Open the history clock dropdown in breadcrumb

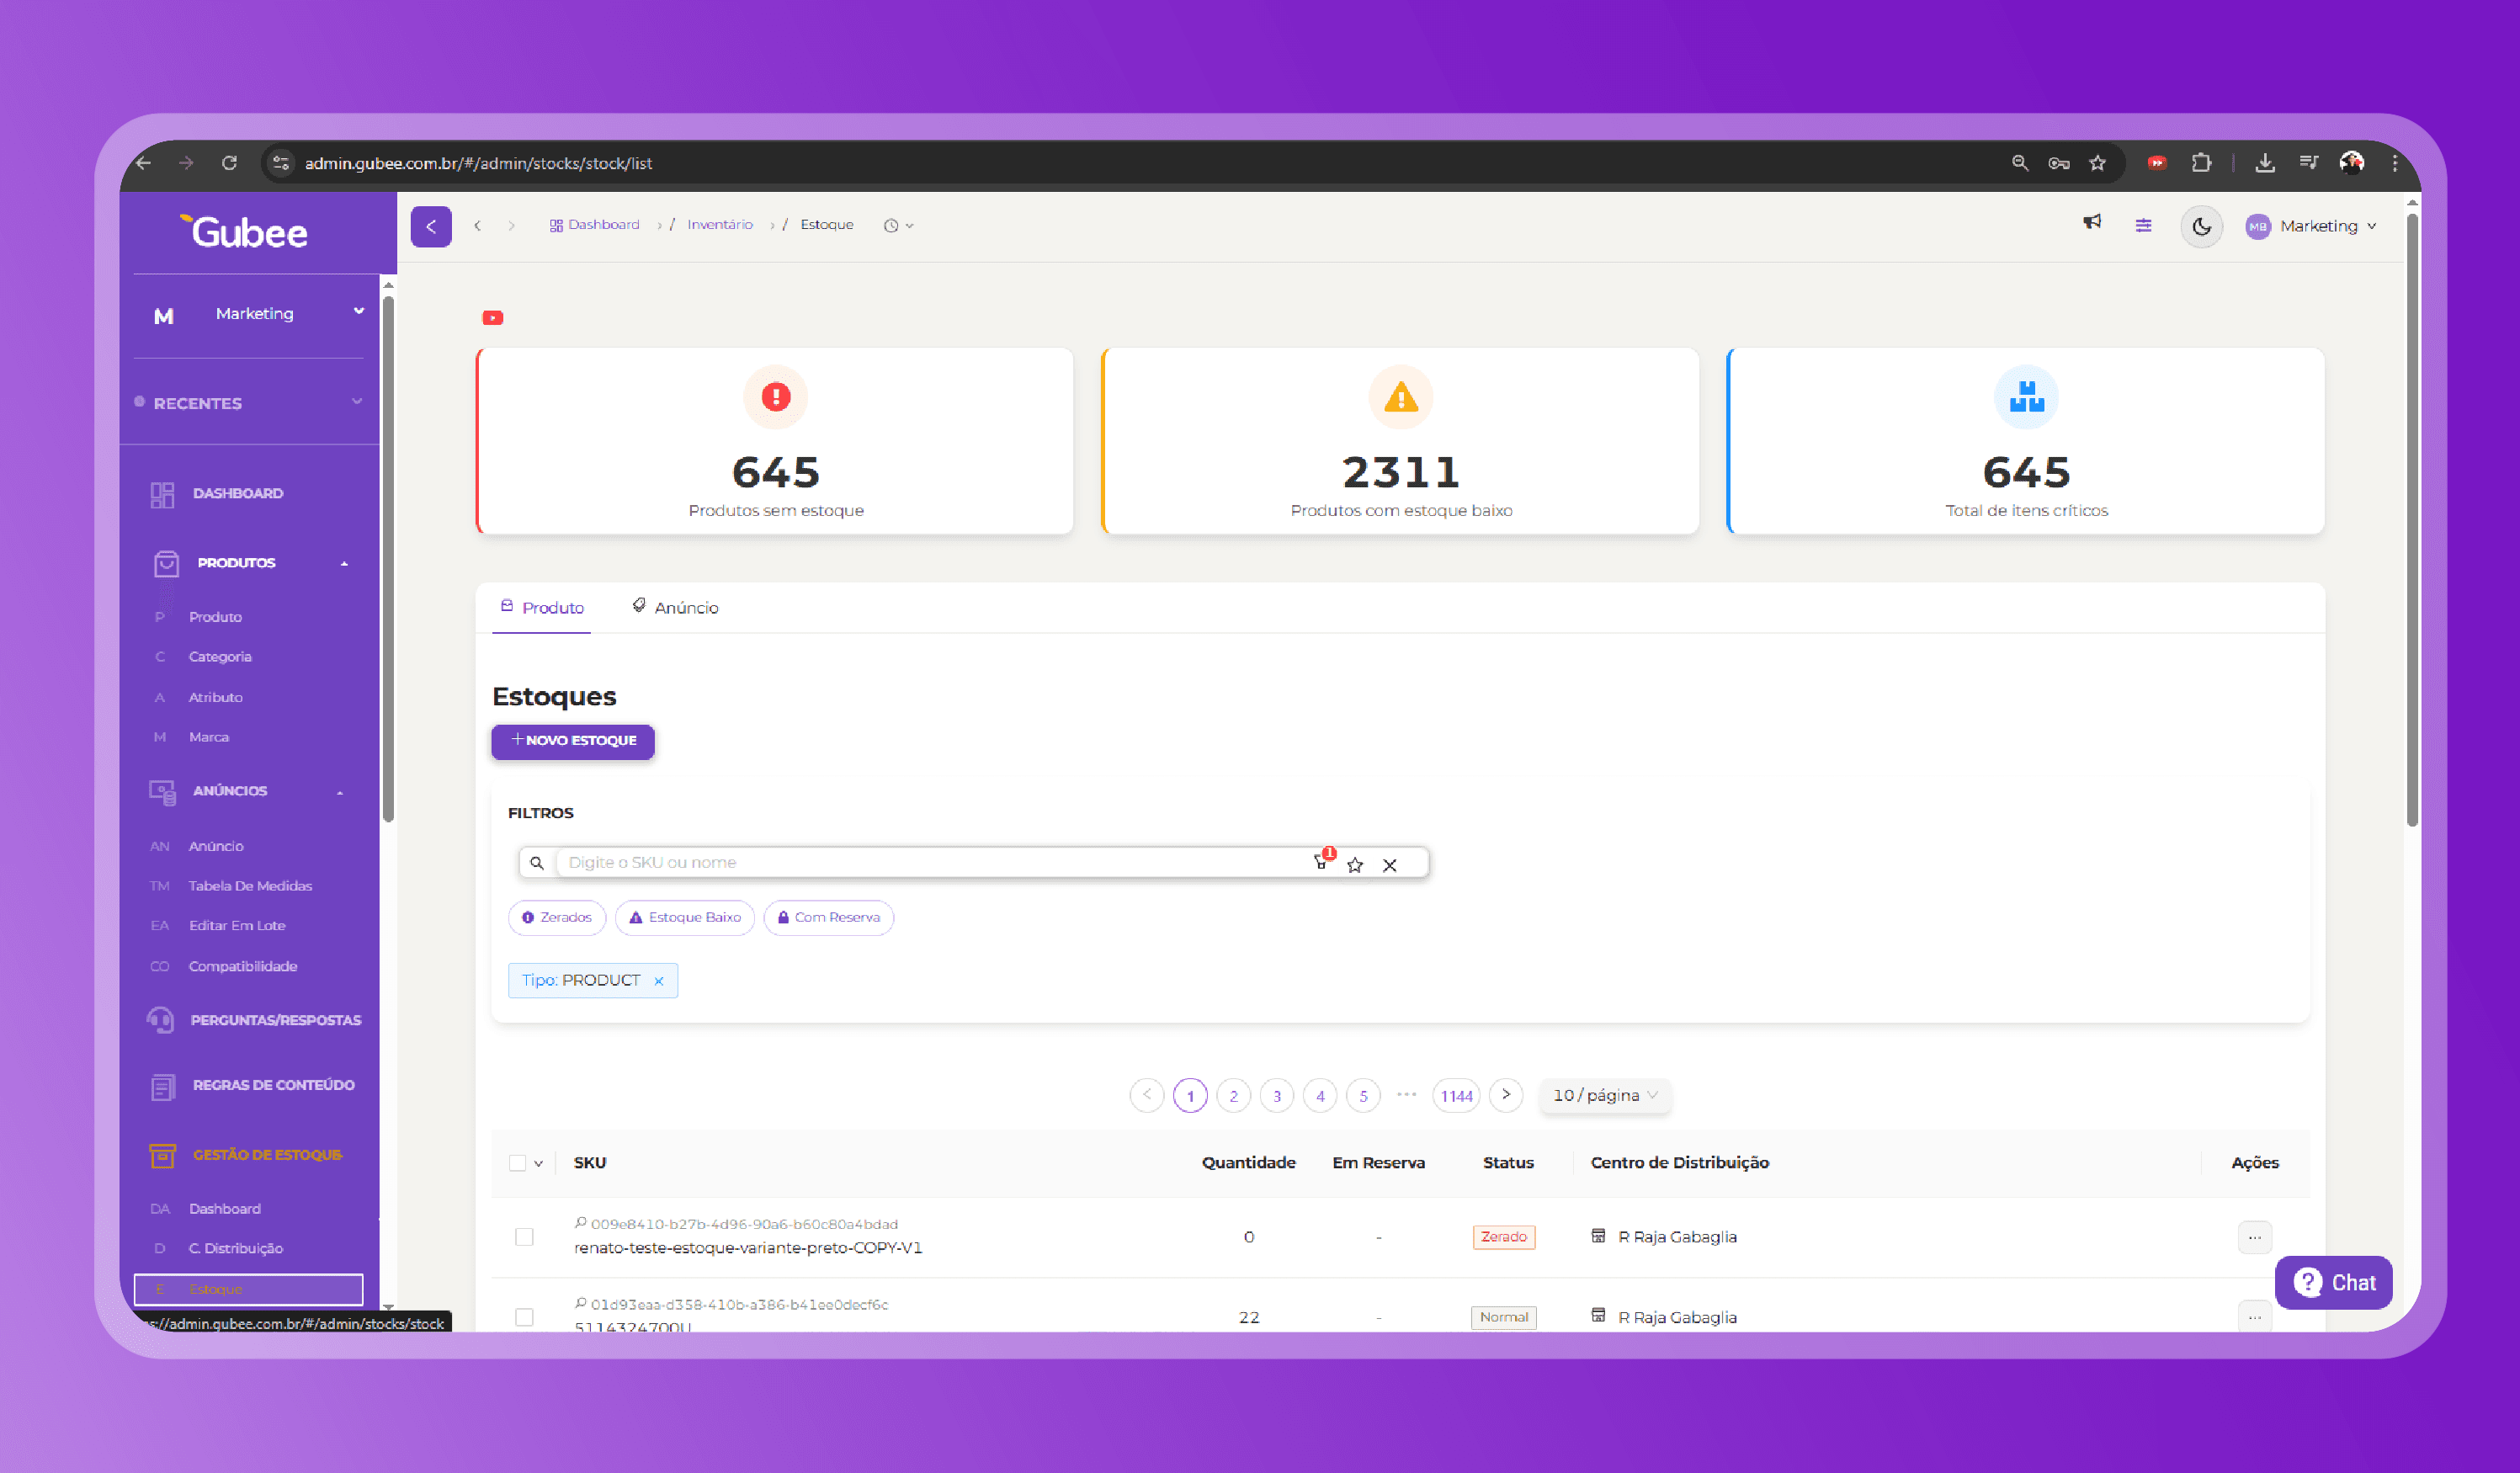898,226
